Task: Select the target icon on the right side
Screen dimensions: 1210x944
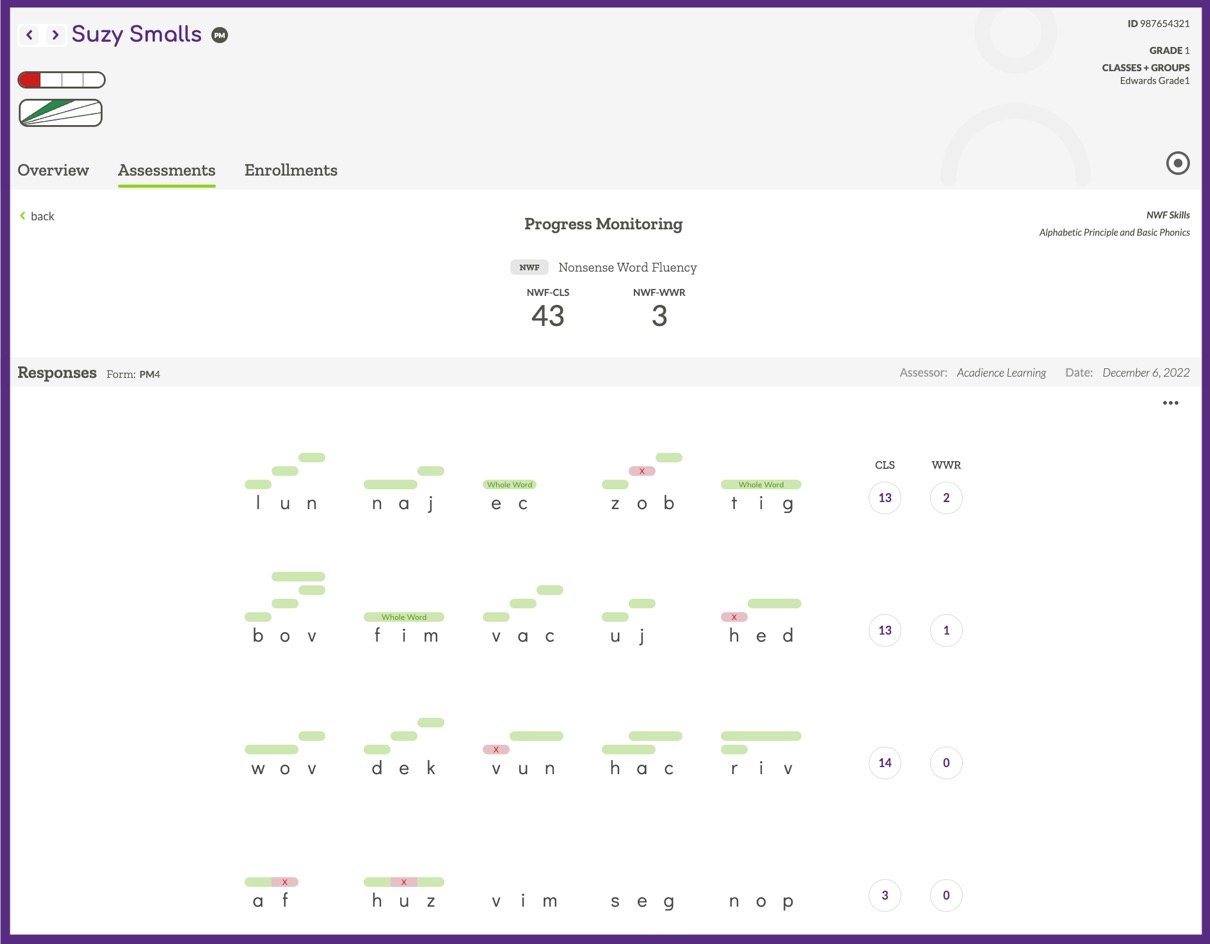Action: point(1178,163)
